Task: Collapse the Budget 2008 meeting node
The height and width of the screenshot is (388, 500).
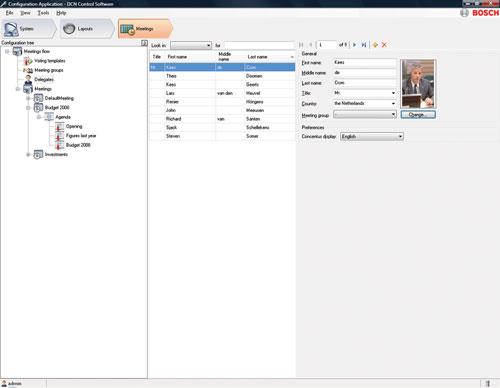Action: (x=28, y=108)
